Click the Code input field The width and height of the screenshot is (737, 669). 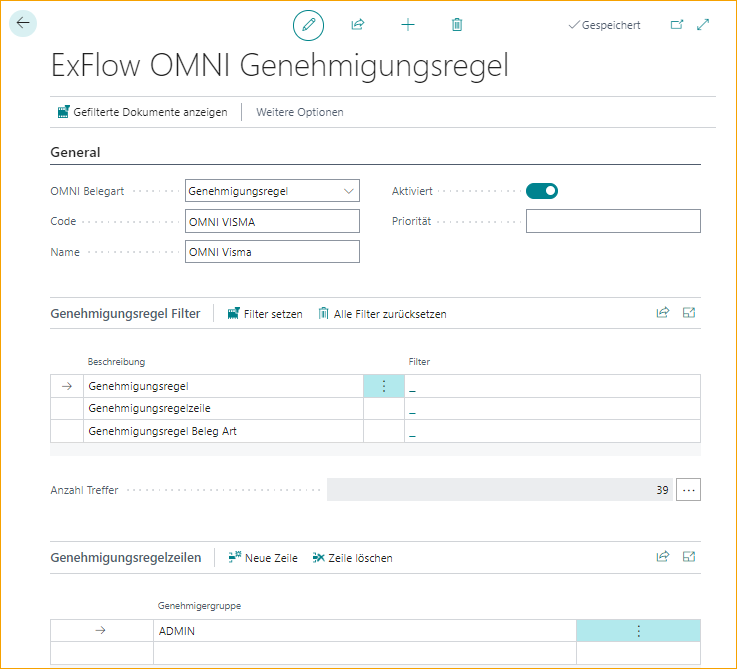click(272, 221)
